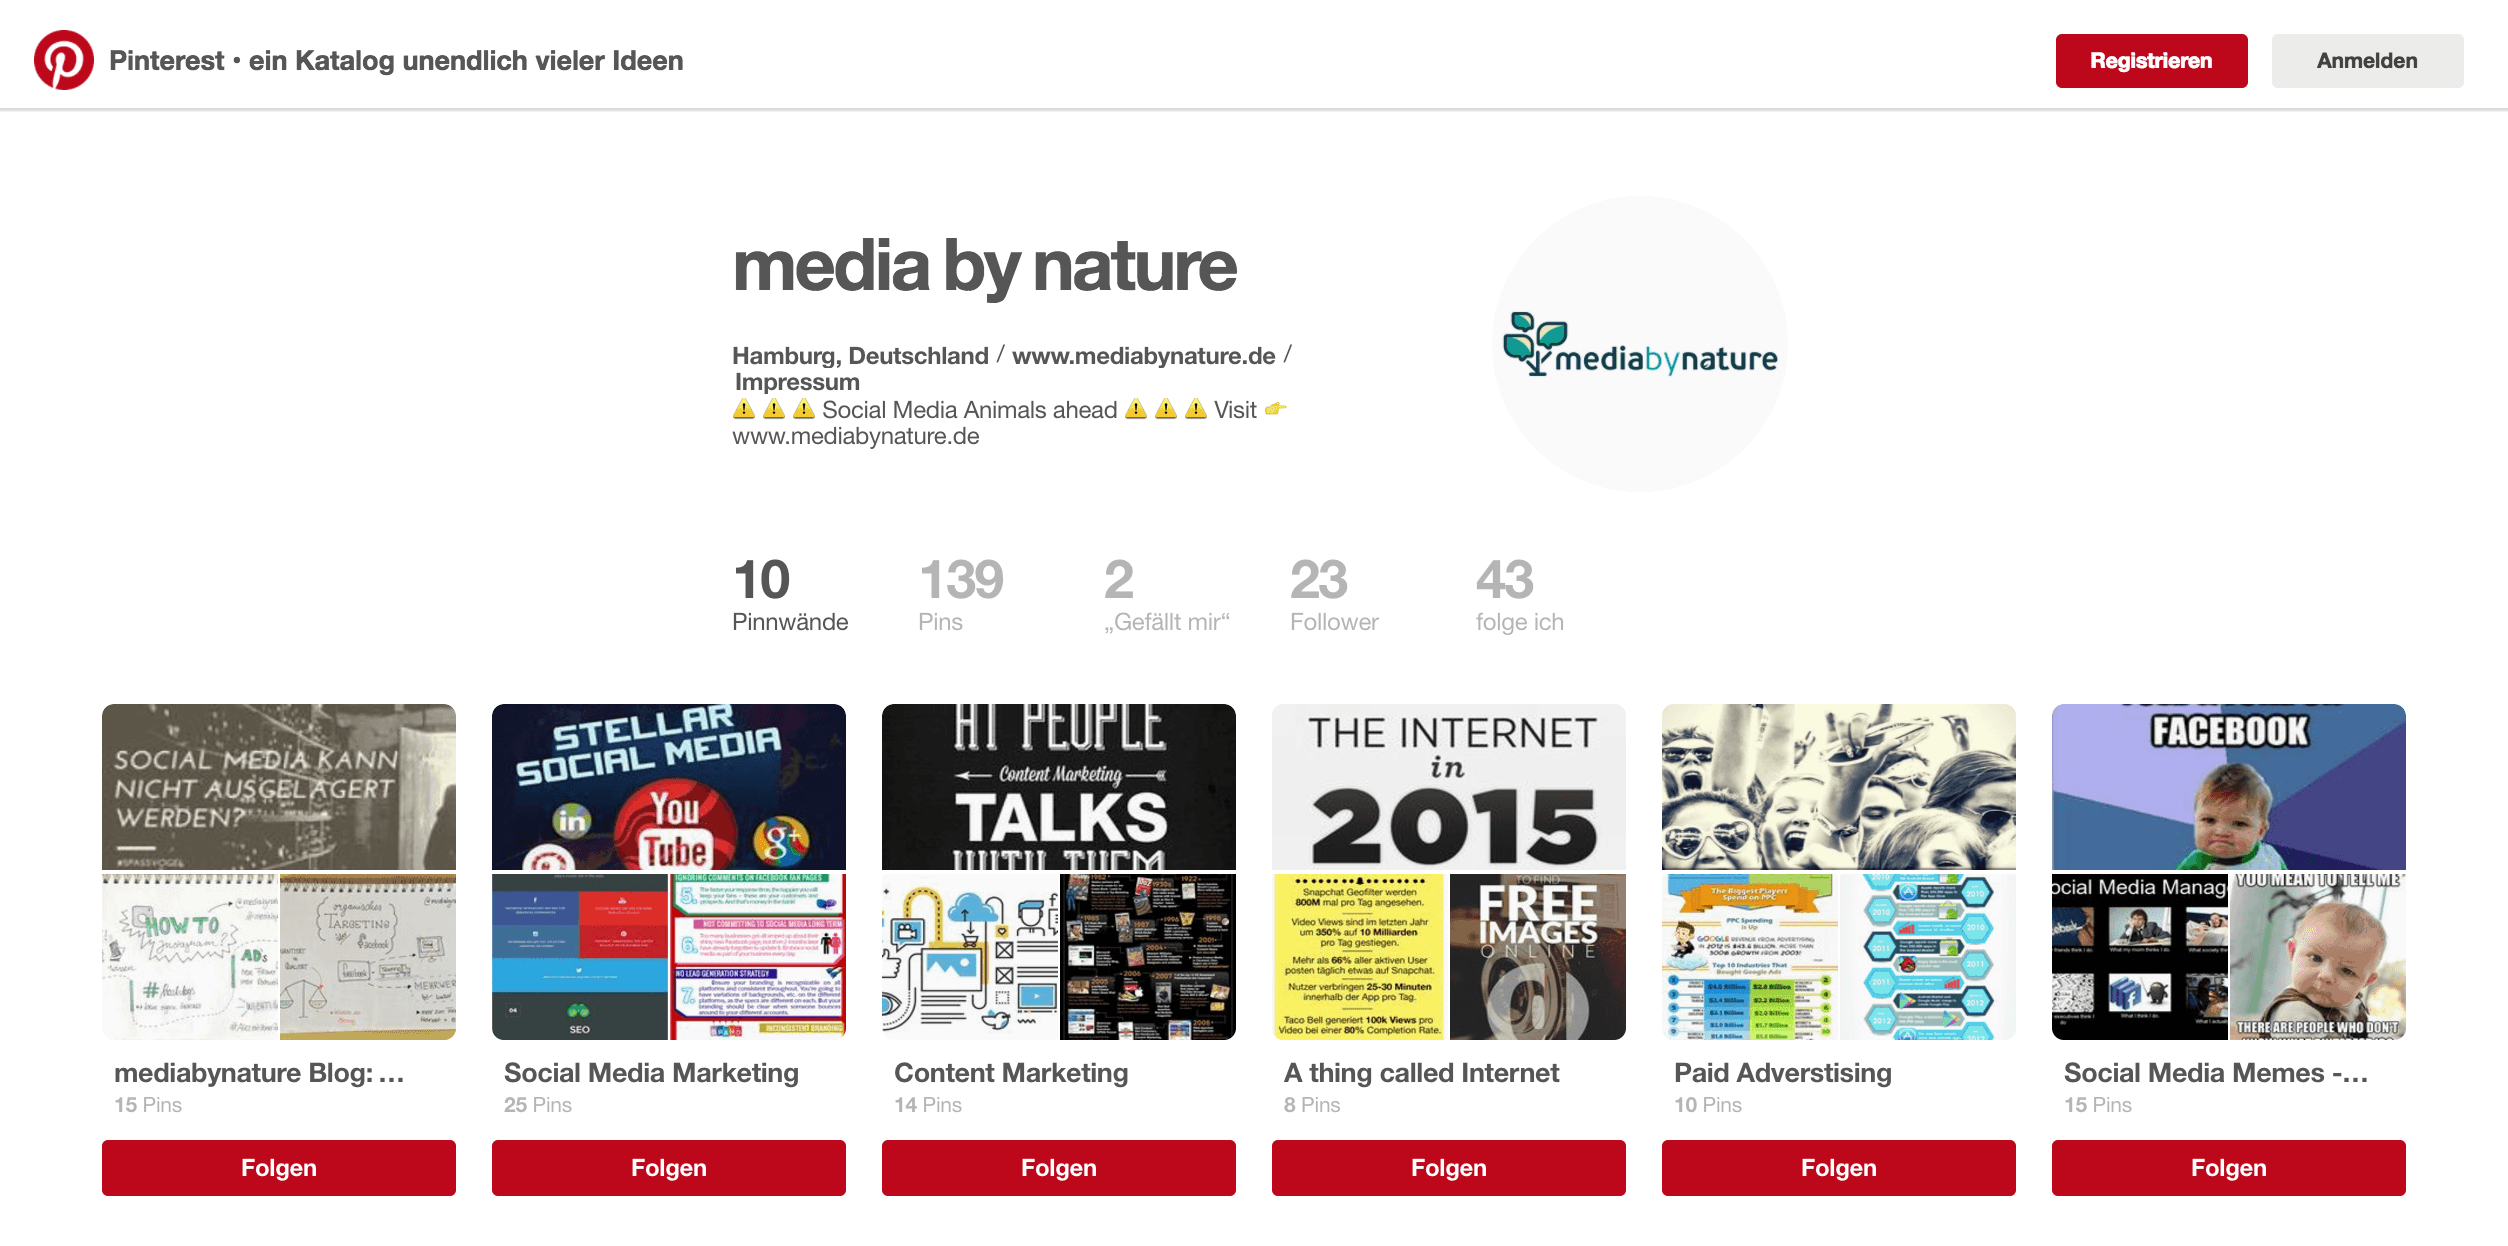Open the Facebook baby meme cover image

(x=2229, y=787)
